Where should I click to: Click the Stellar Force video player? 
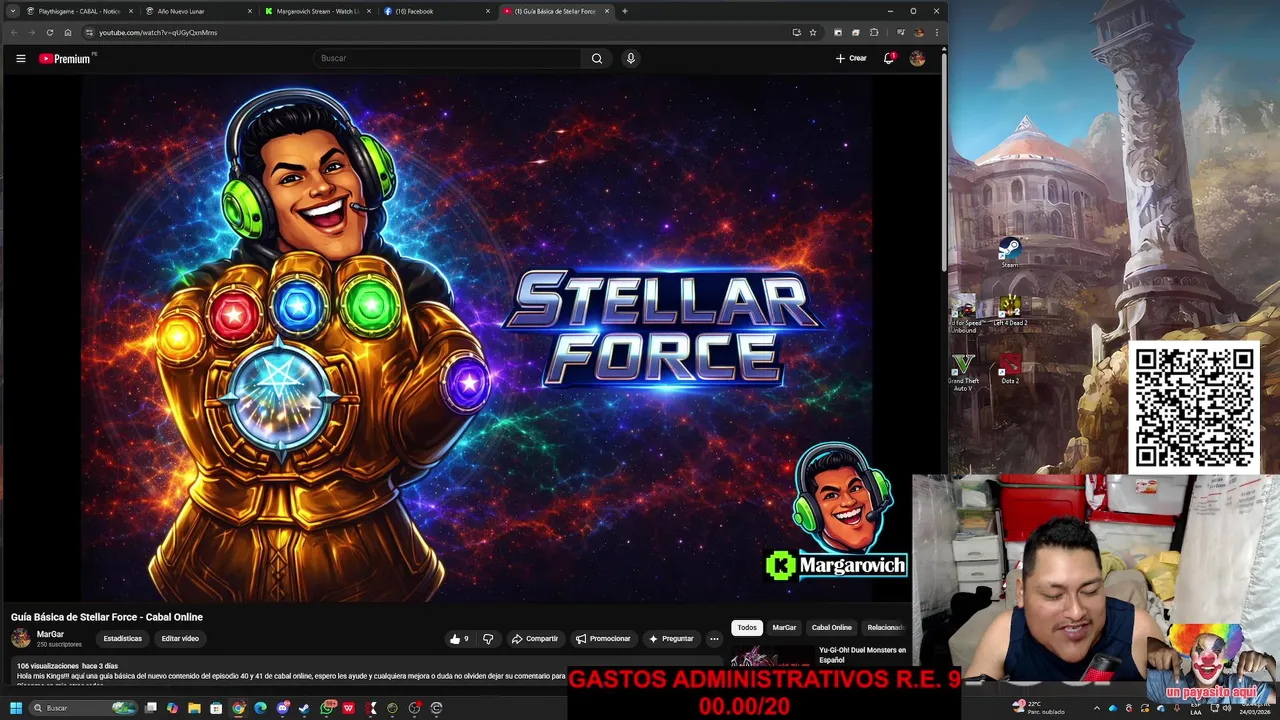coord(476,340)
